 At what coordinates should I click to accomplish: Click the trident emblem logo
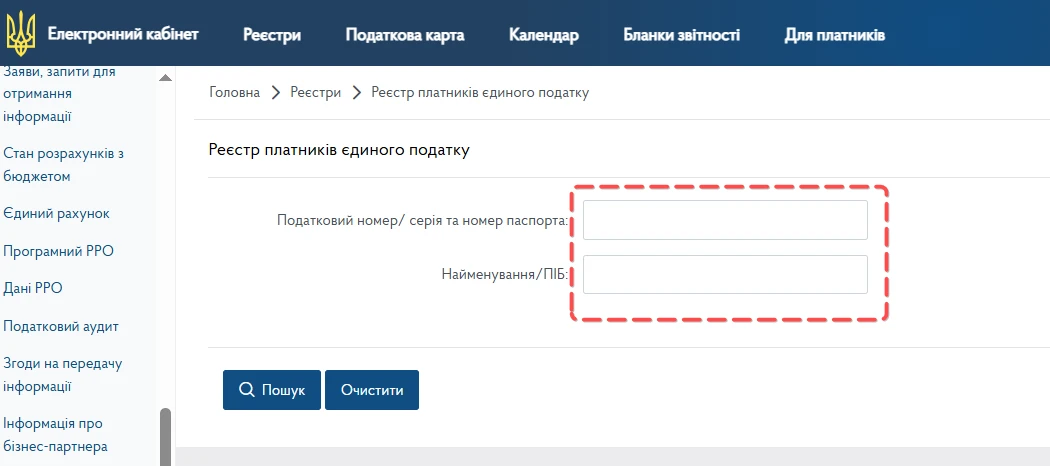point(20,33)
